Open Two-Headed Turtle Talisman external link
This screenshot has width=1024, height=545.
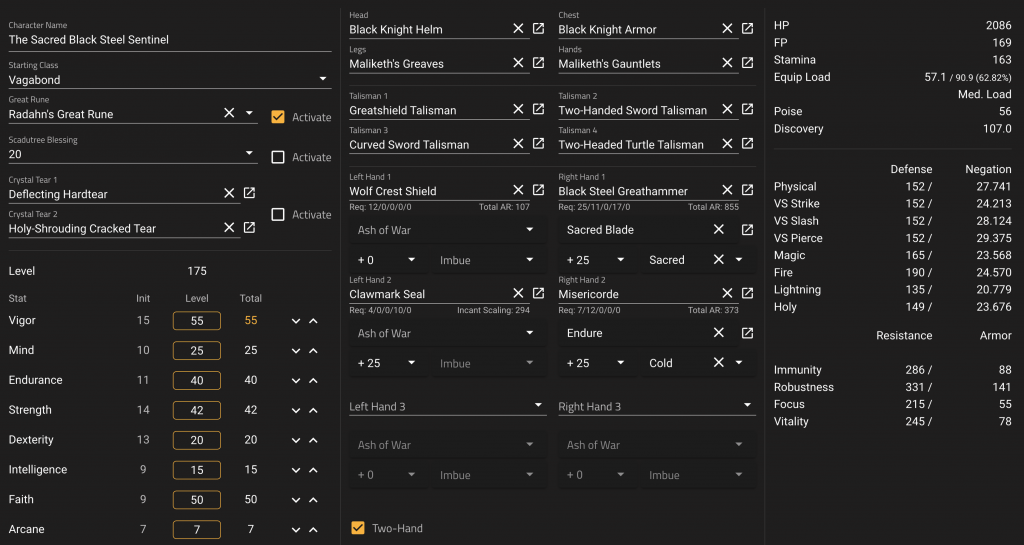point(747,144)
